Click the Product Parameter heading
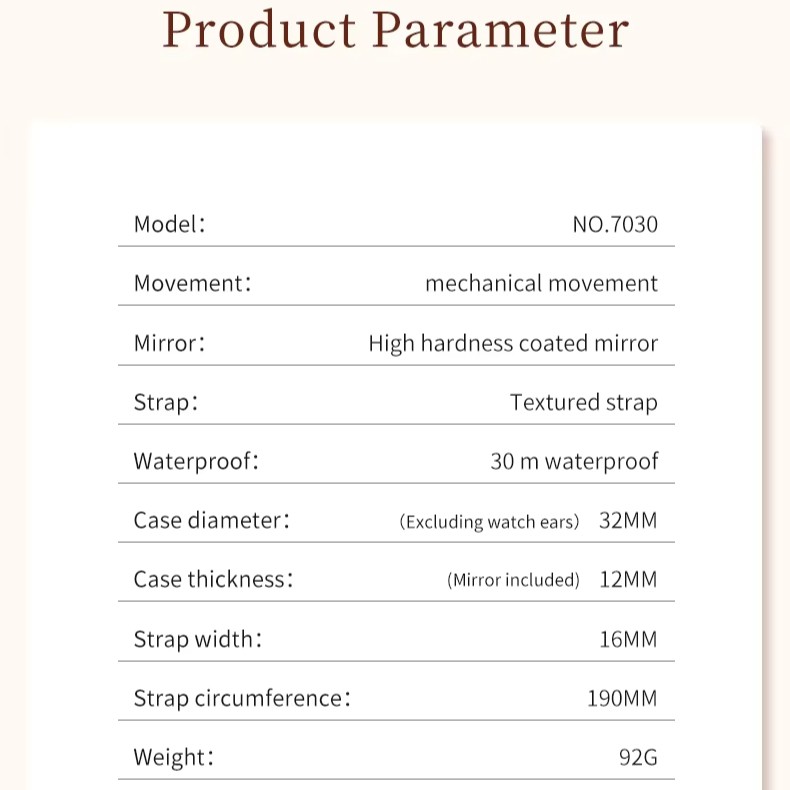Screen dimensions: 790x790 (396, 30)
